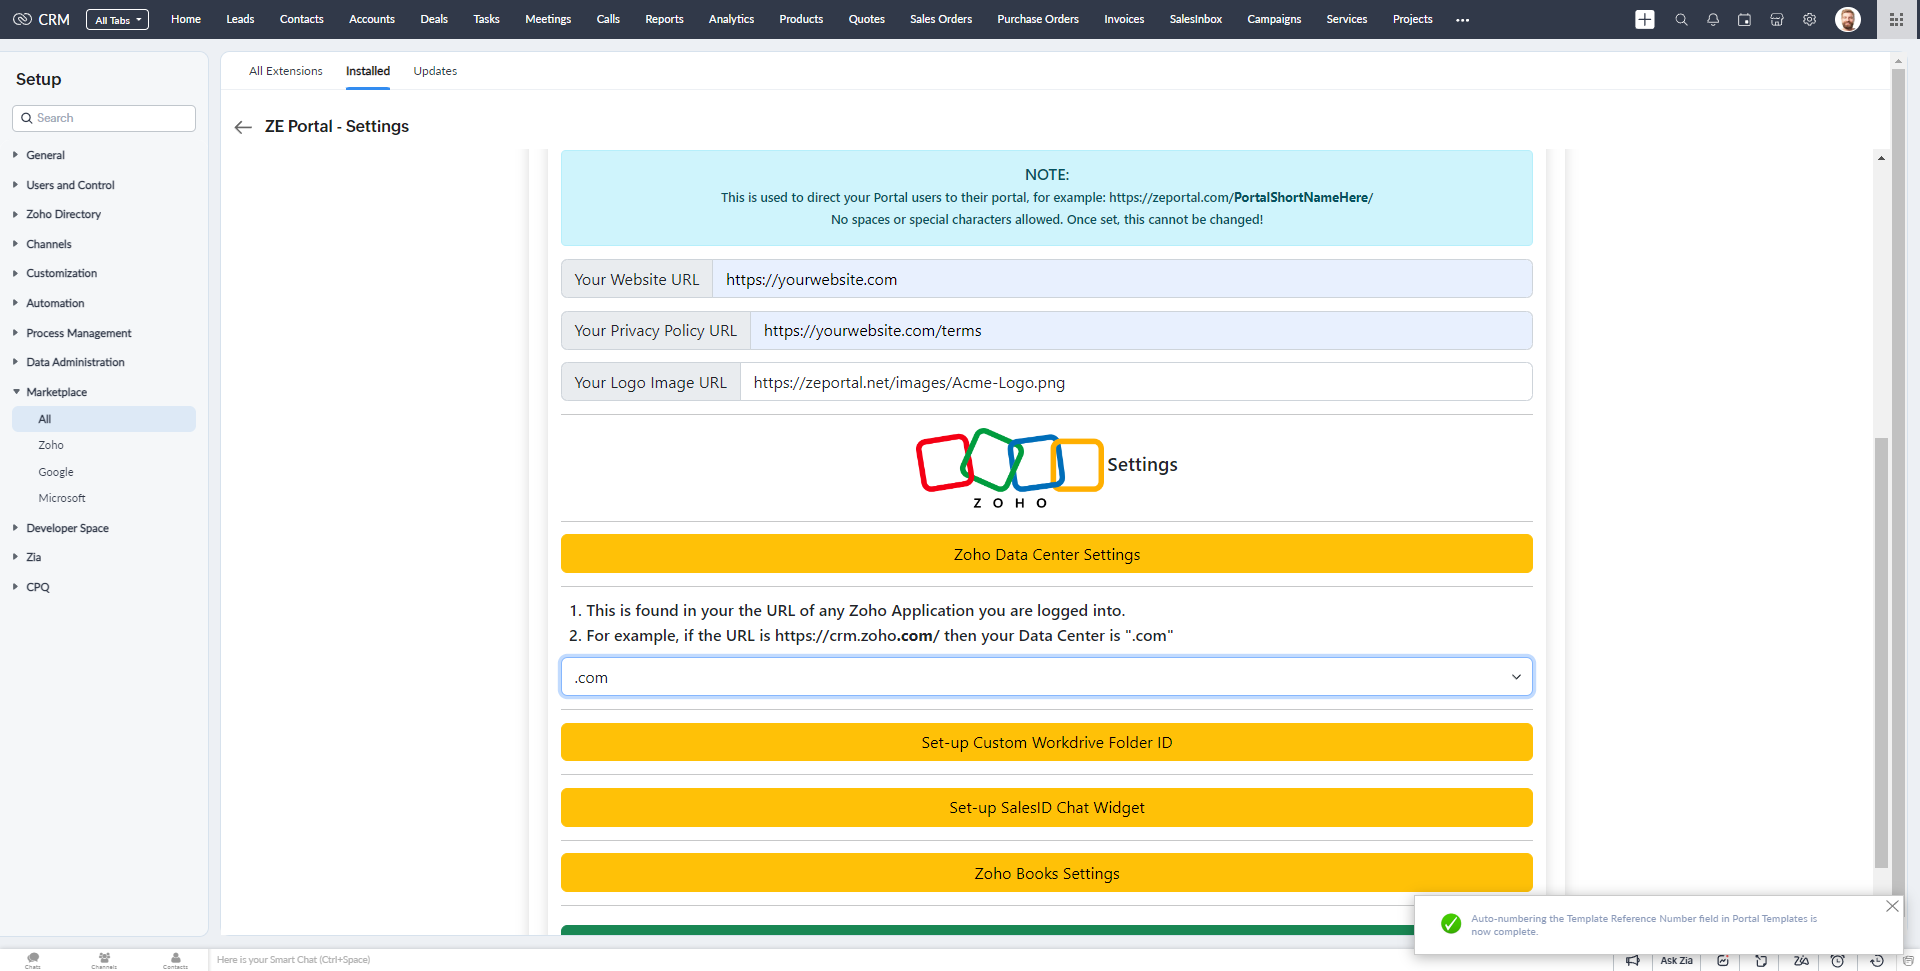Screen dimensions: 1920x971
Task: Open Contacts in the bottom bar
Action: [175, 960]
